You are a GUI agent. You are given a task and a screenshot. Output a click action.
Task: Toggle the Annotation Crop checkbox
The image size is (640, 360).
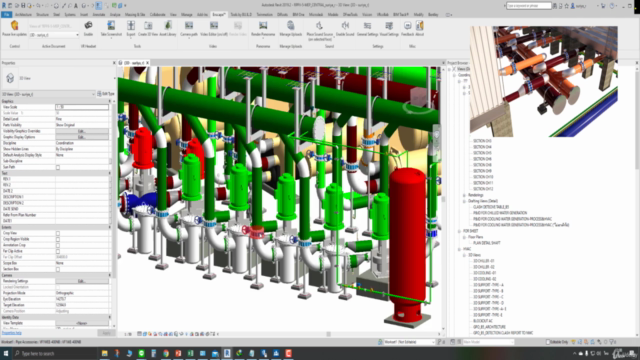(58, 245)
